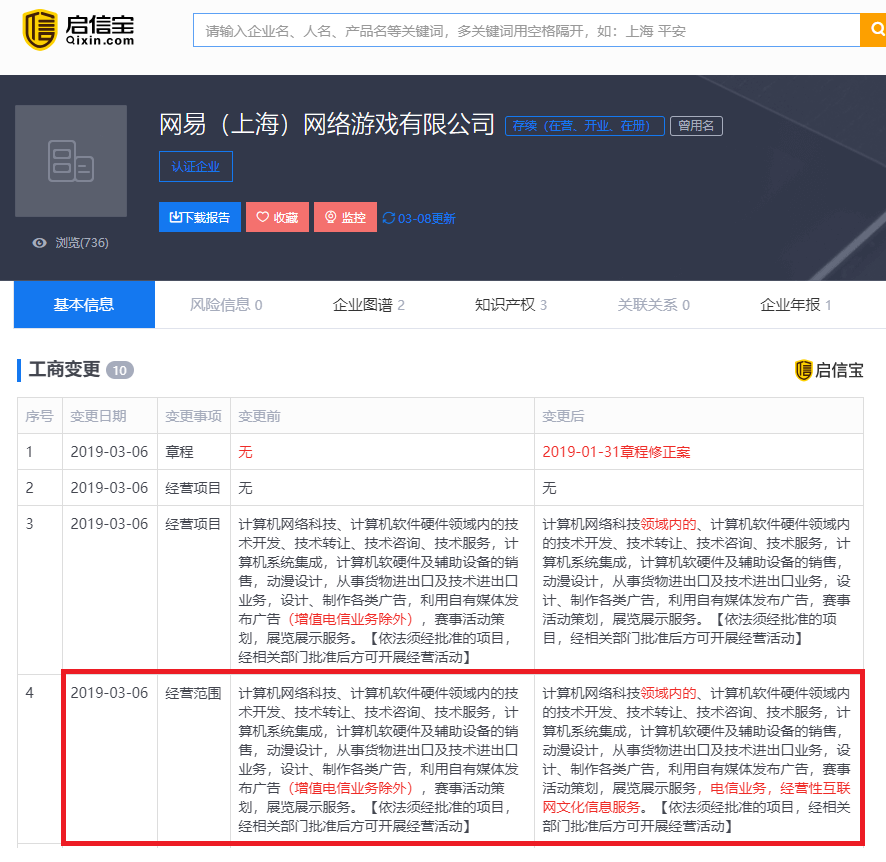Go to the 企业年报 tab
The height and width of the screenshot is (862, 886).
pos(795,305)
